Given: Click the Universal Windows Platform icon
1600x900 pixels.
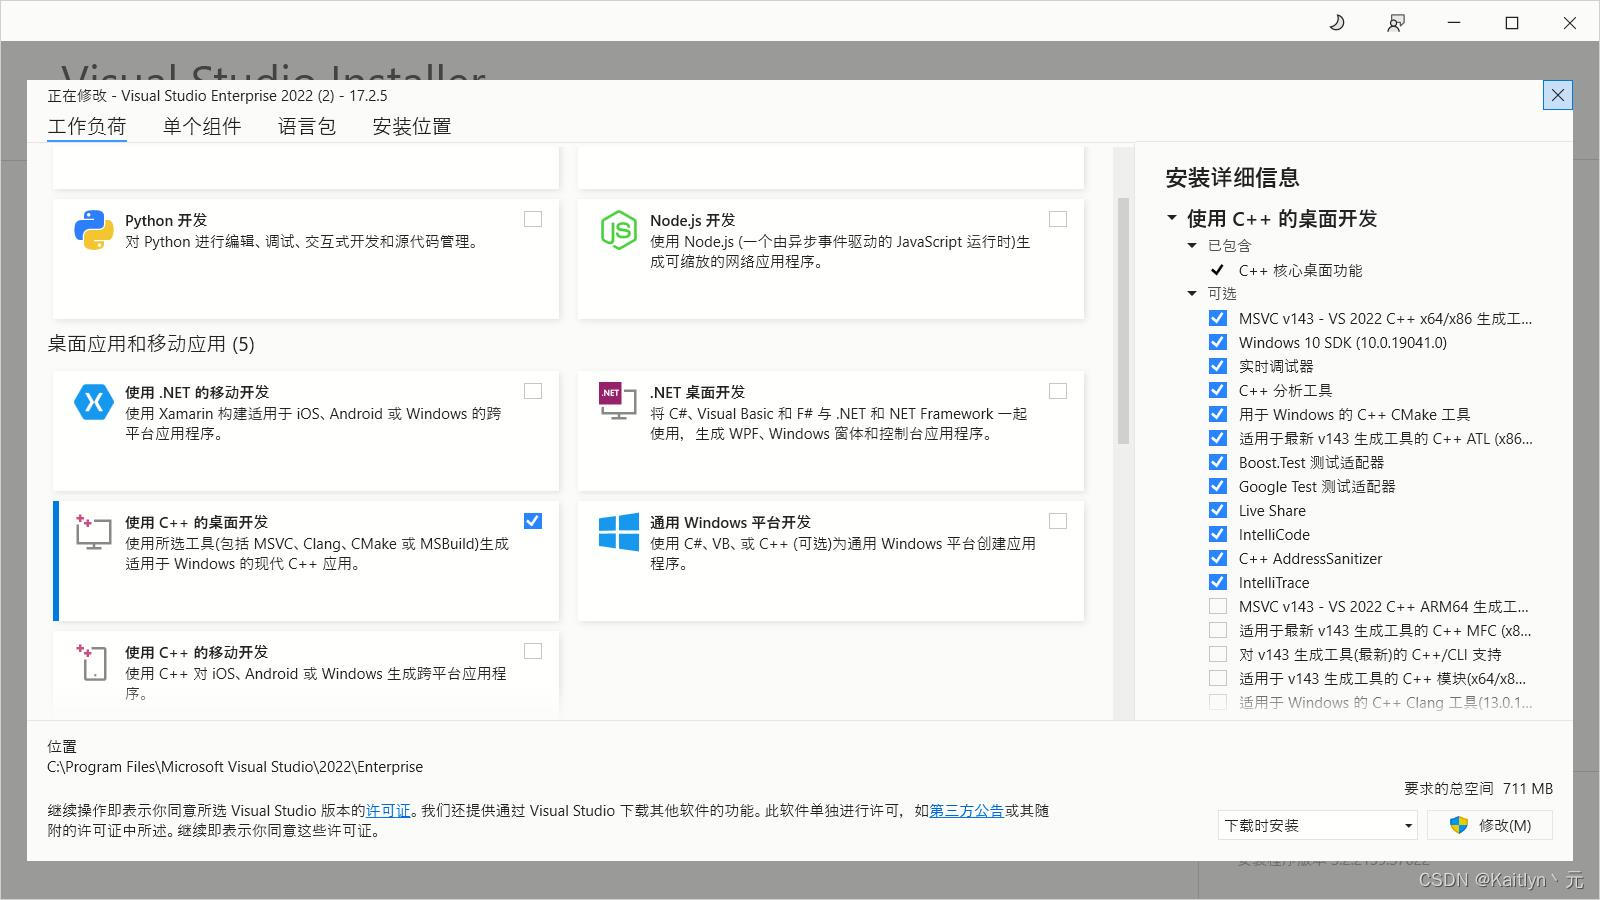Looking at the screenshot, I should click(618, 532).
